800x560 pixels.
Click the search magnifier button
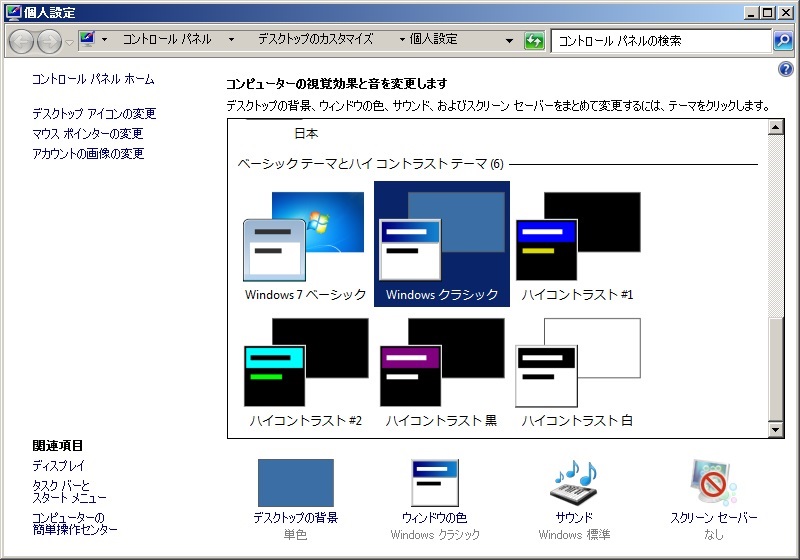[x=783, y=40]
